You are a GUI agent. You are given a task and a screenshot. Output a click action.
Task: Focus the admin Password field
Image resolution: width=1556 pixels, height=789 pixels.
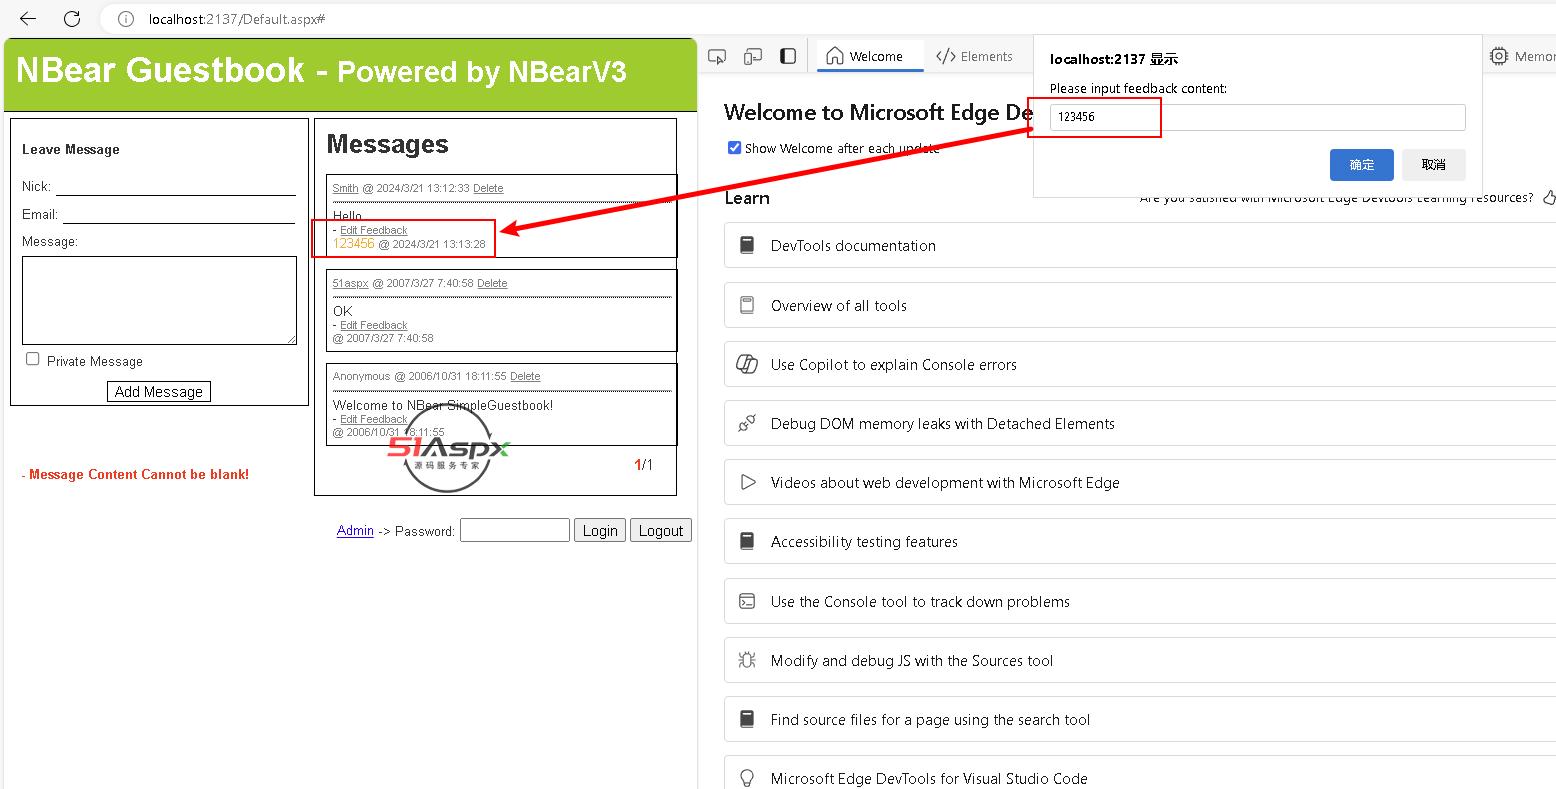click(514, 531)
